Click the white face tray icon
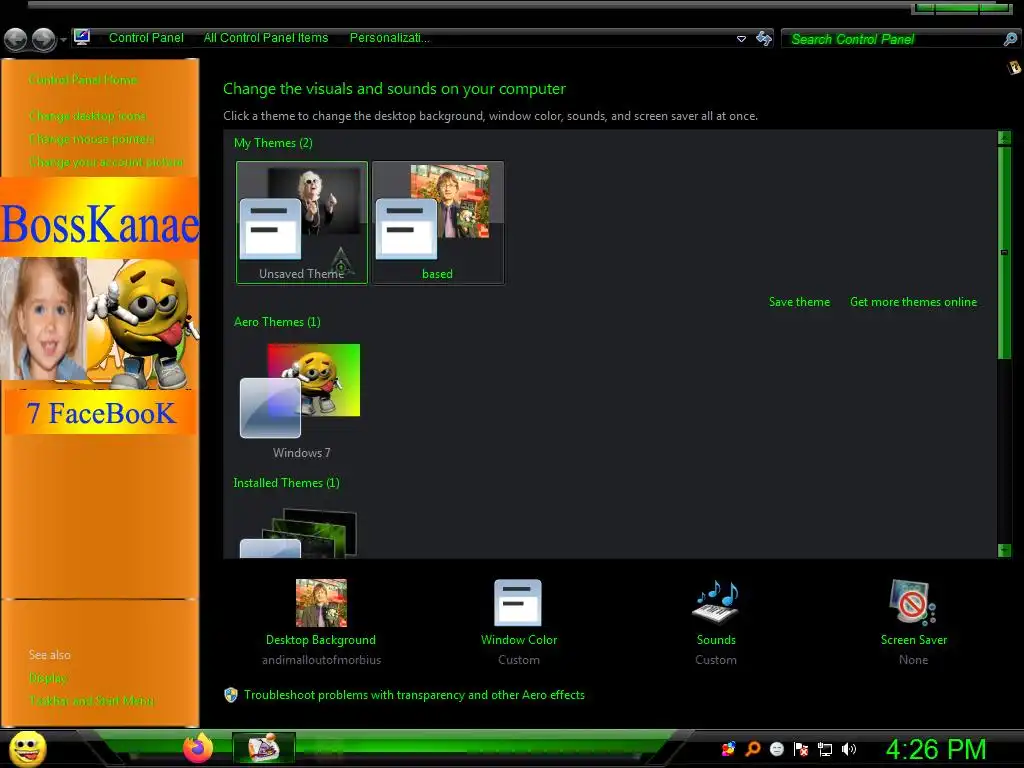The image size is (1024, 768). tap(776, 749)
